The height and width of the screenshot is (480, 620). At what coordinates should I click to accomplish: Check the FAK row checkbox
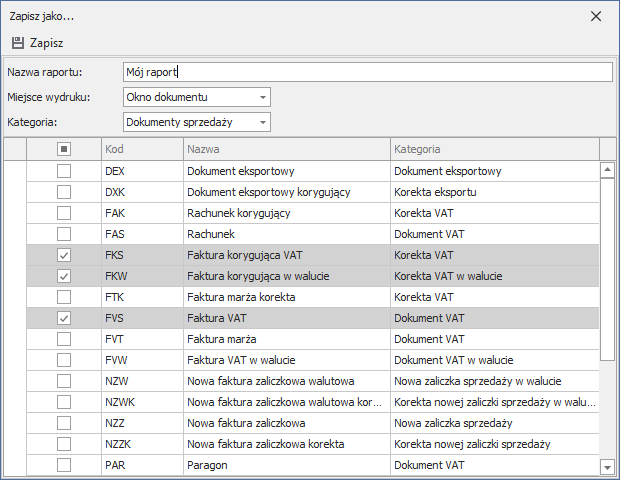click(x=64, y=213)
